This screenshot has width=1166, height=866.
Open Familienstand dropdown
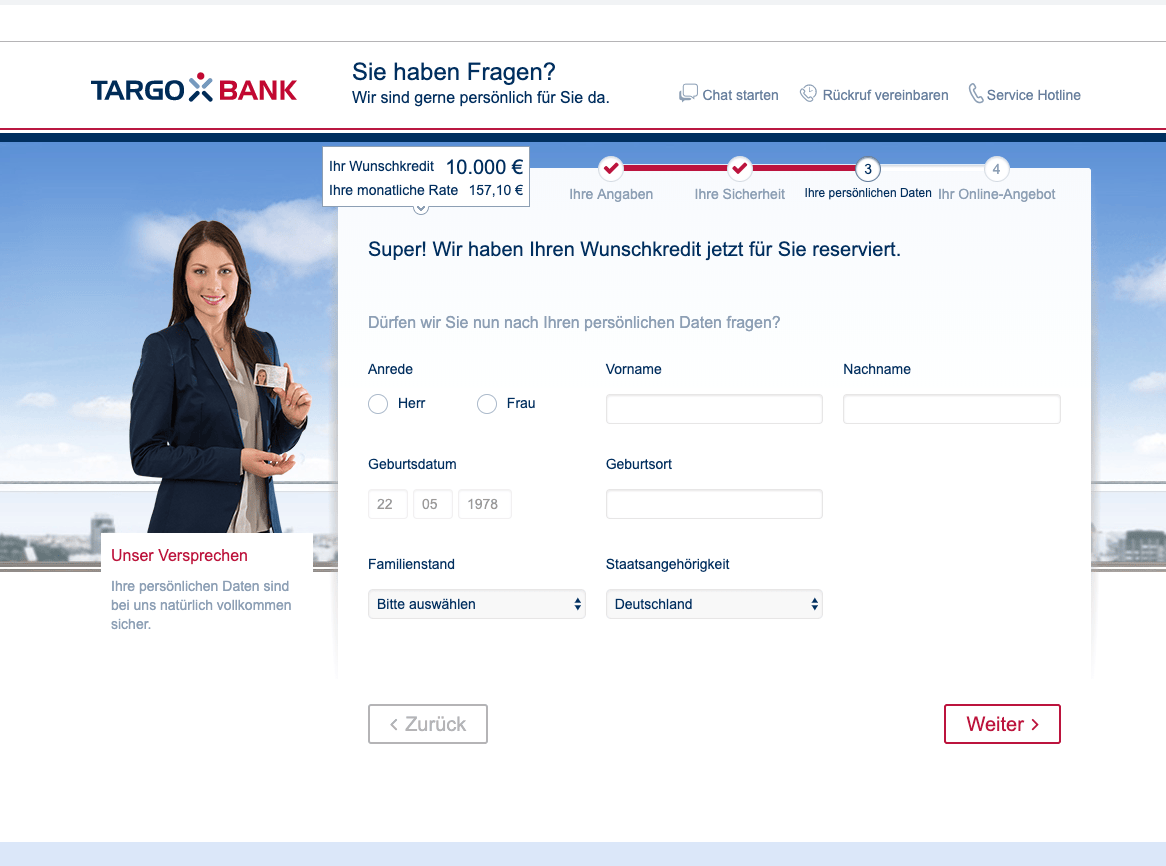tap(477, 604)
